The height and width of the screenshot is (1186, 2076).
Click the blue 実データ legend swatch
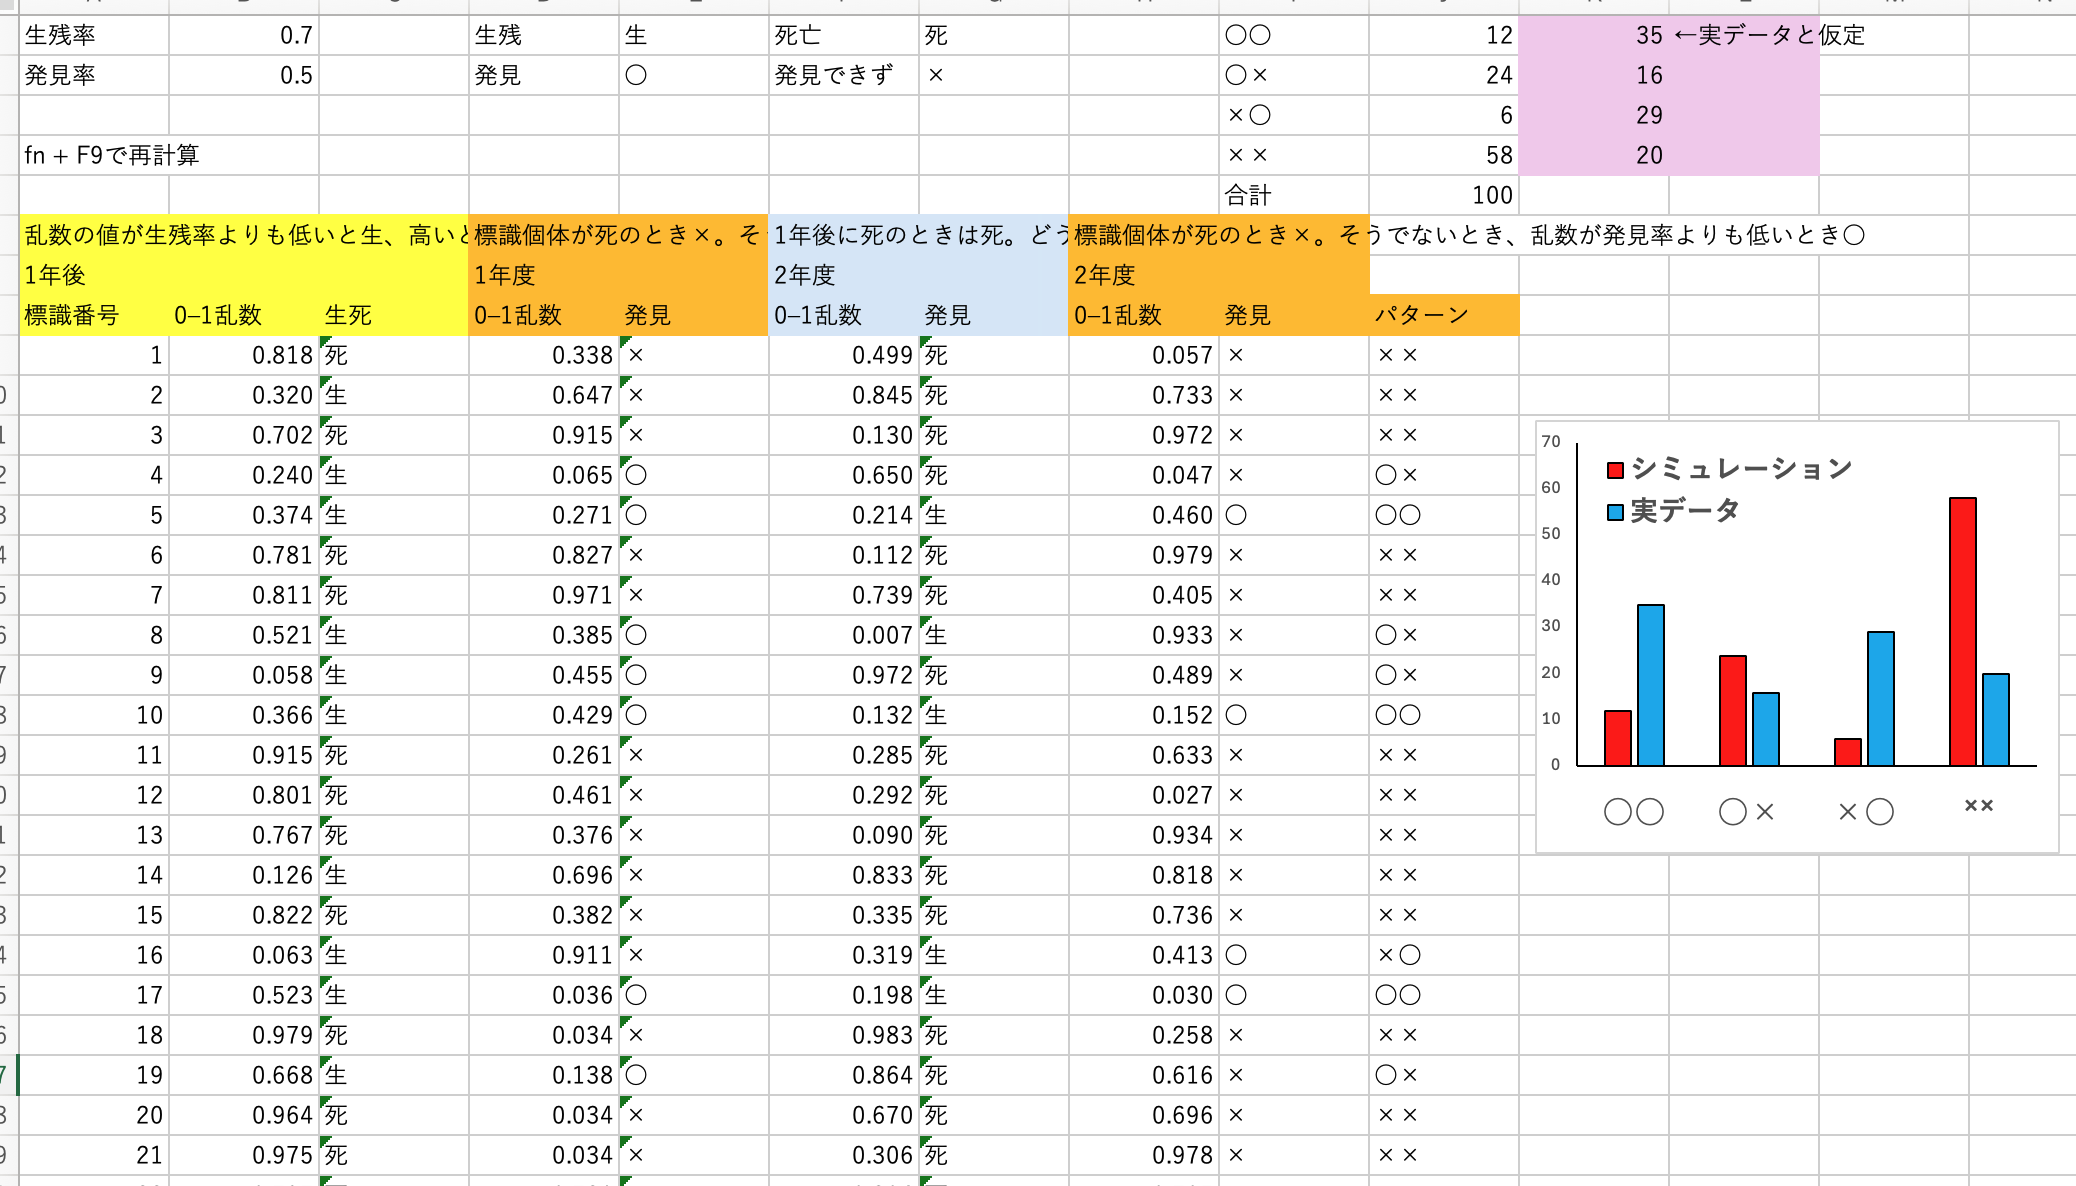[x=1615, y=512]
